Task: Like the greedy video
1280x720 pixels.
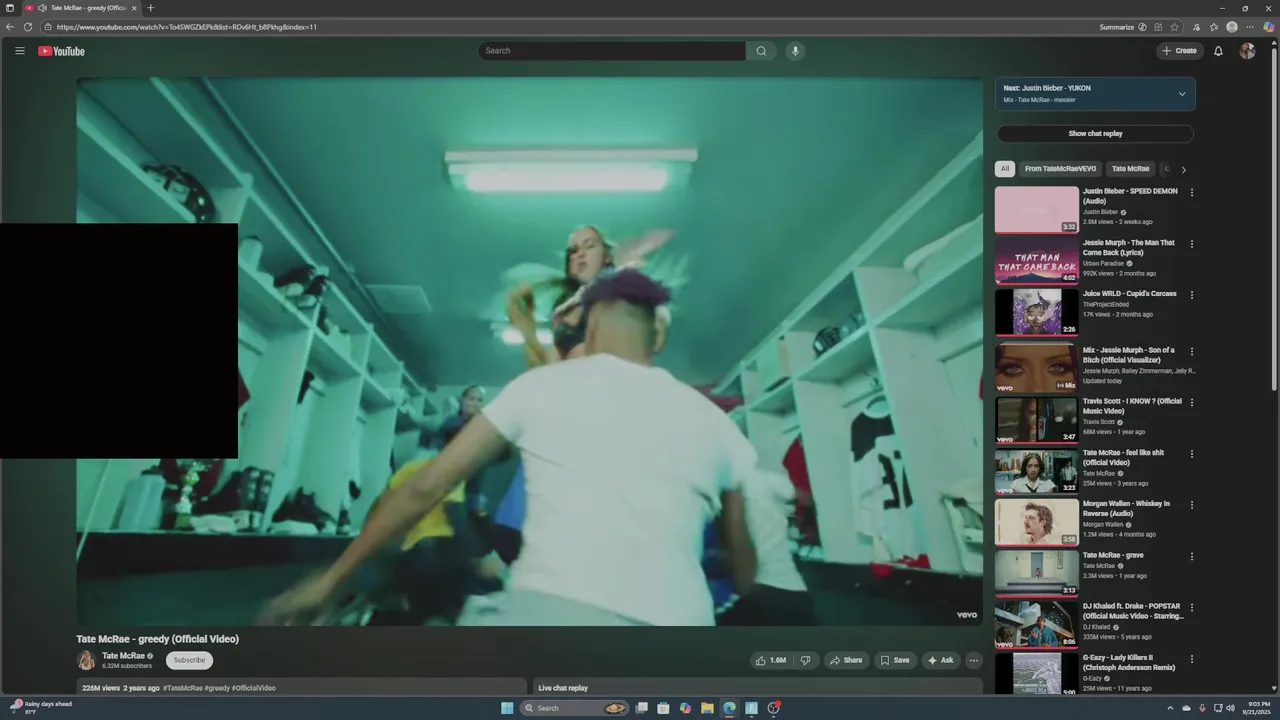Action: [770, 660]
